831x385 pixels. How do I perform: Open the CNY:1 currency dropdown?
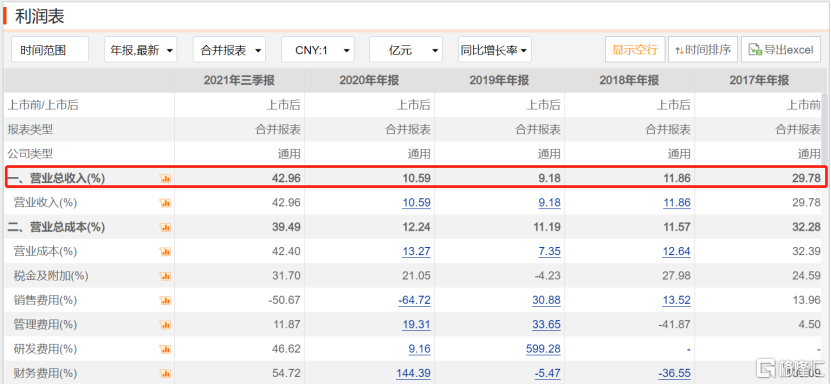[x=317, y=50]
